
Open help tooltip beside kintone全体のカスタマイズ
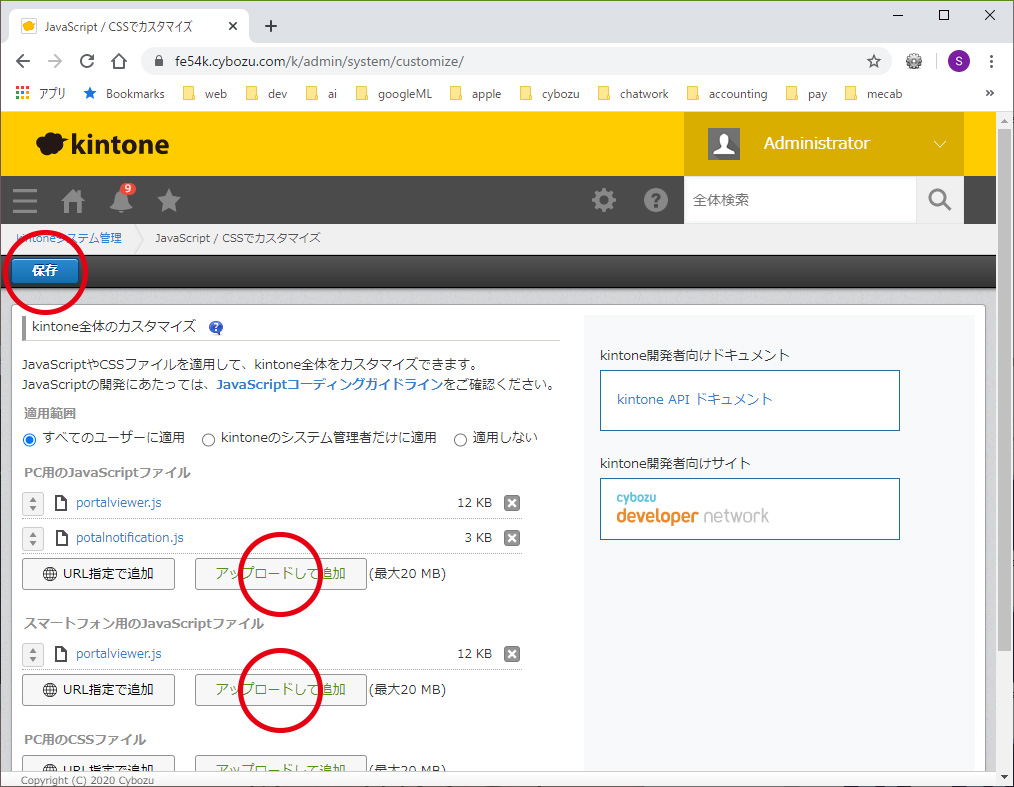pos(216,327)
